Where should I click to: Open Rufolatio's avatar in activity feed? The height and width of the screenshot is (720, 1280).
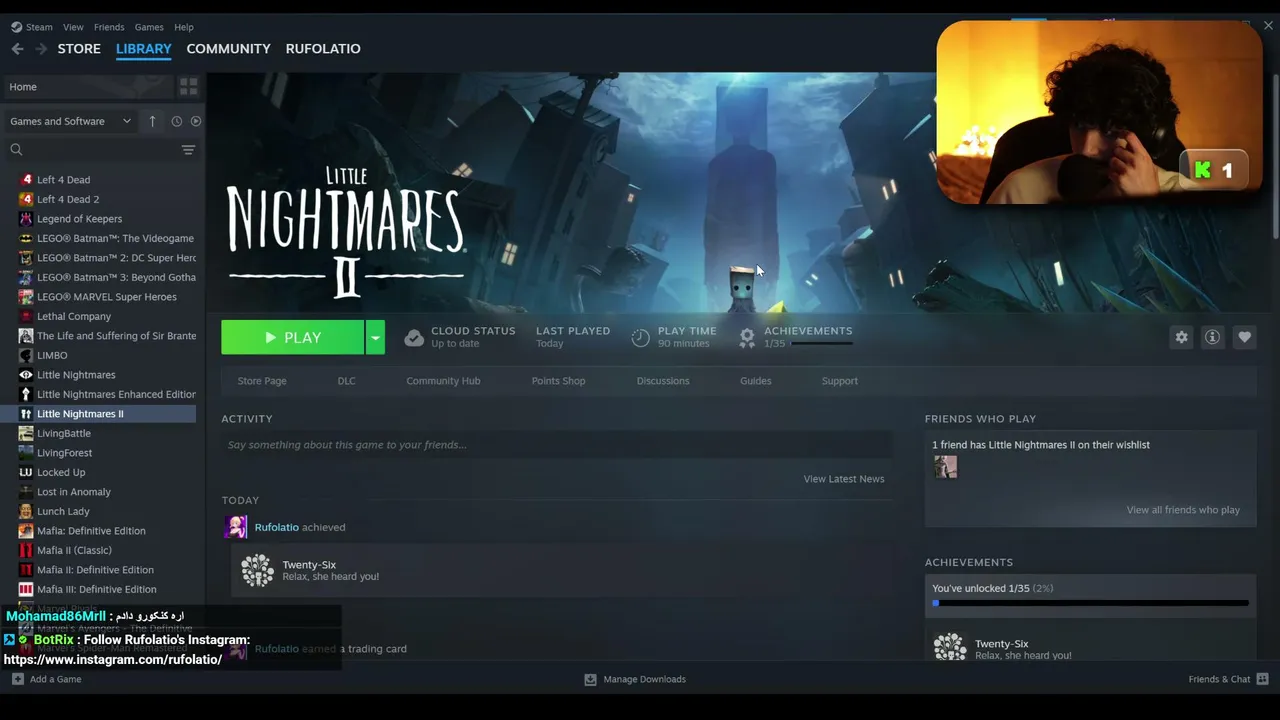tap(236, 527)
